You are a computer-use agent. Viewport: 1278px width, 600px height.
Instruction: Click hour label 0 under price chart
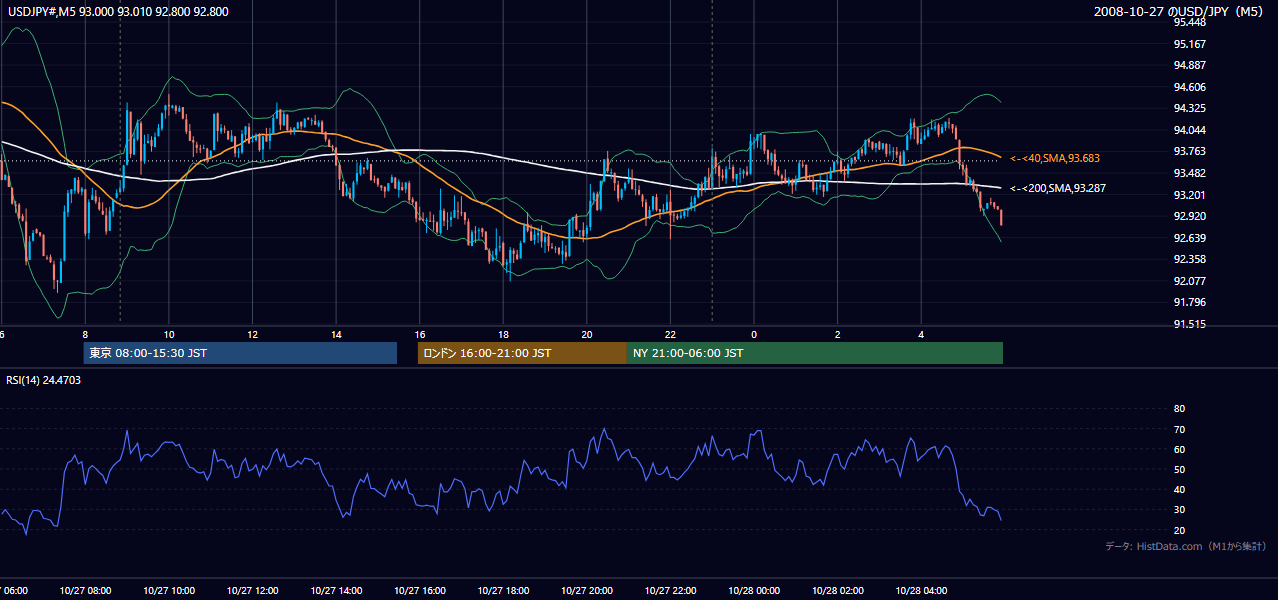pos(754,334)
